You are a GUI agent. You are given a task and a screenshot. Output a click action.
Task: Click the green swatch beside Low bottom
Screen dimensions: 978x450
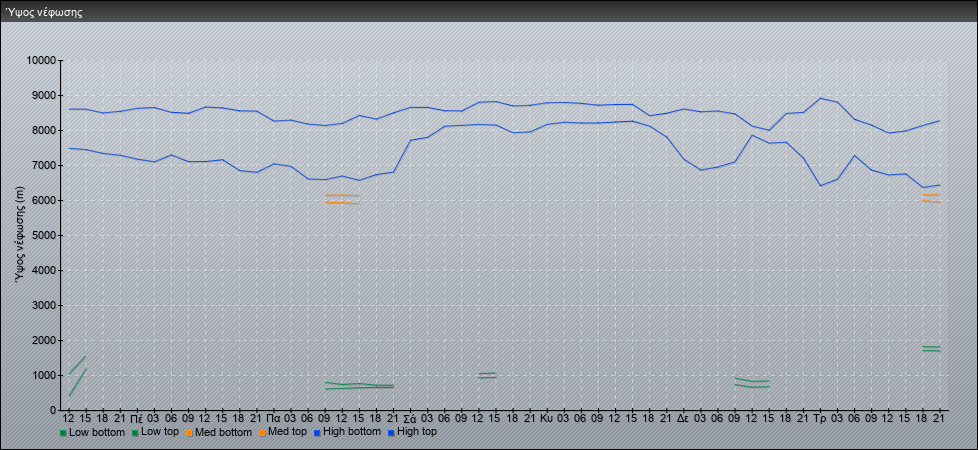pyautogui.click(x=63, y=433)
